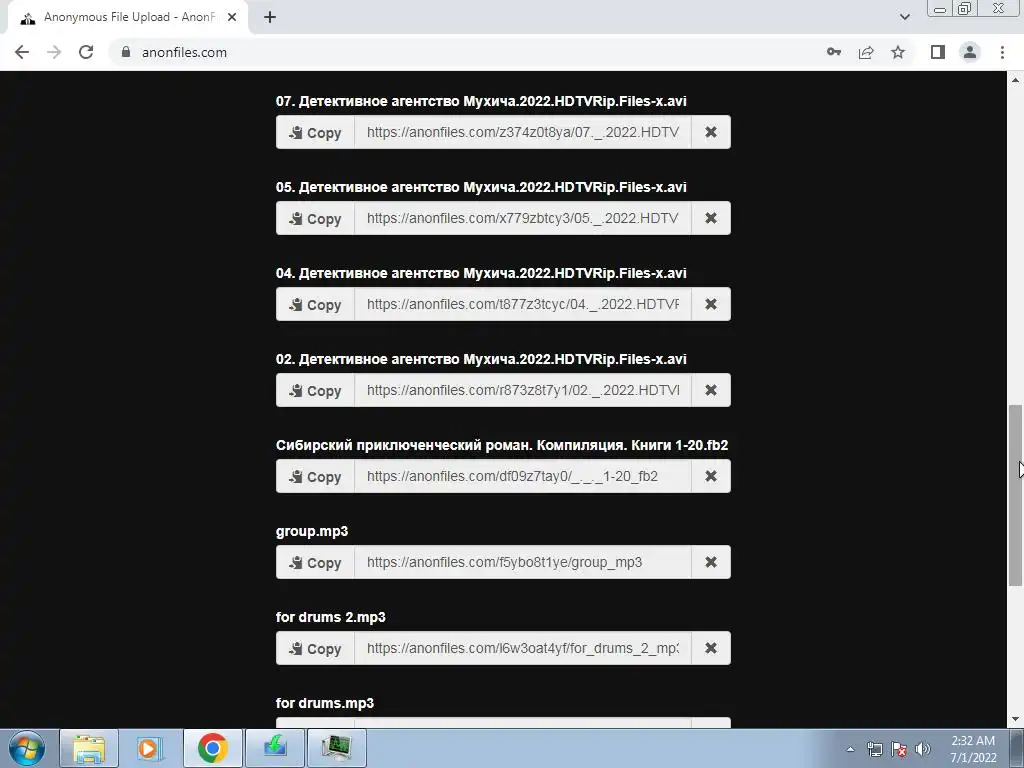Click the forward navigation arrow
This screenshot has height=768, width=1024.
[x=54, y=52]
